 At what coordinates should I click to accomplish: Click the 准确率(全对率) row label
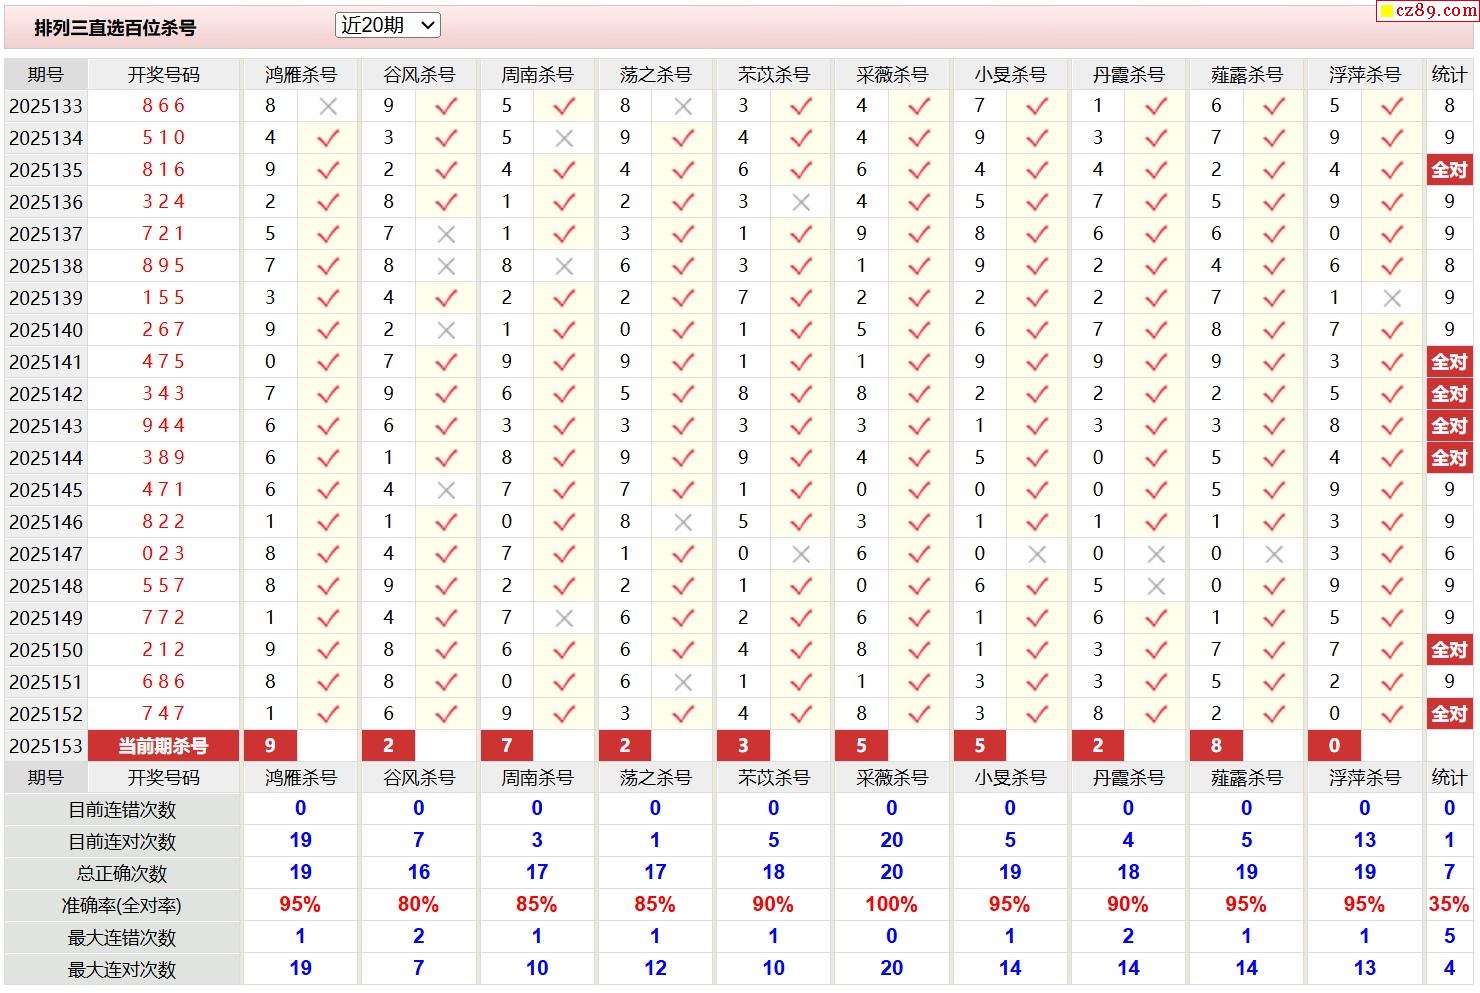click(122, 906)
